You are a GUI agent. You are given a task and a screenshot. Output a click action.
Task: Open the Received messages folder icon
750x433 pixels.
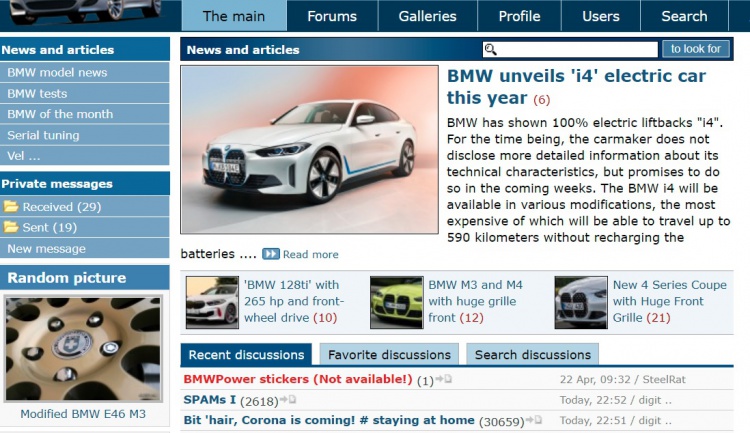(11, 206)
